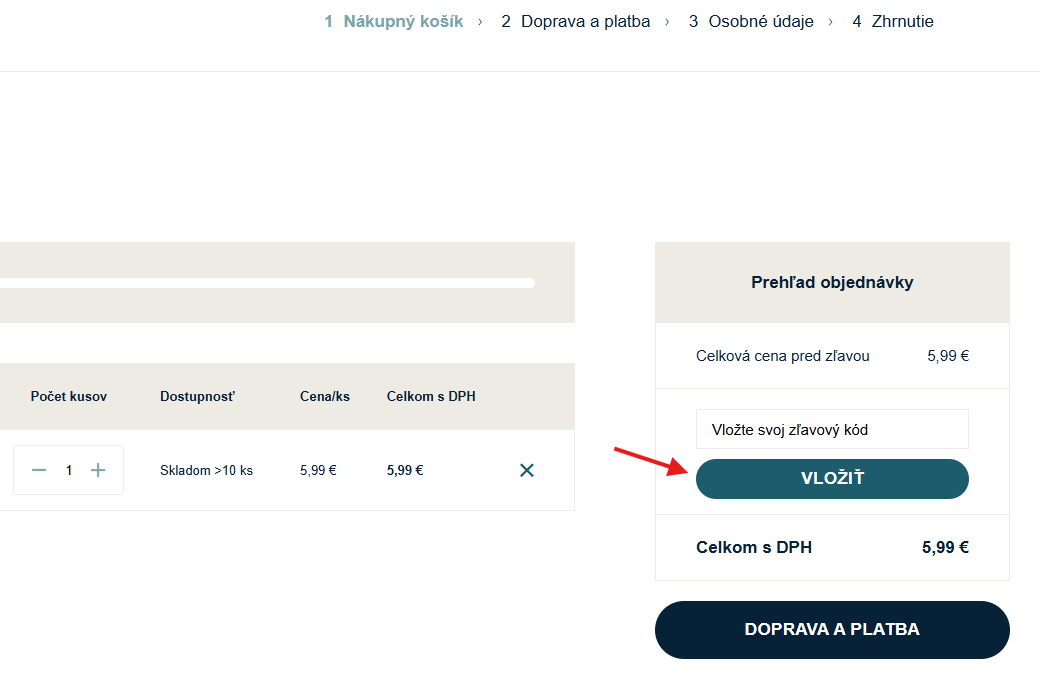Decrease item quantity with minus icon

(x=39, y=470)
